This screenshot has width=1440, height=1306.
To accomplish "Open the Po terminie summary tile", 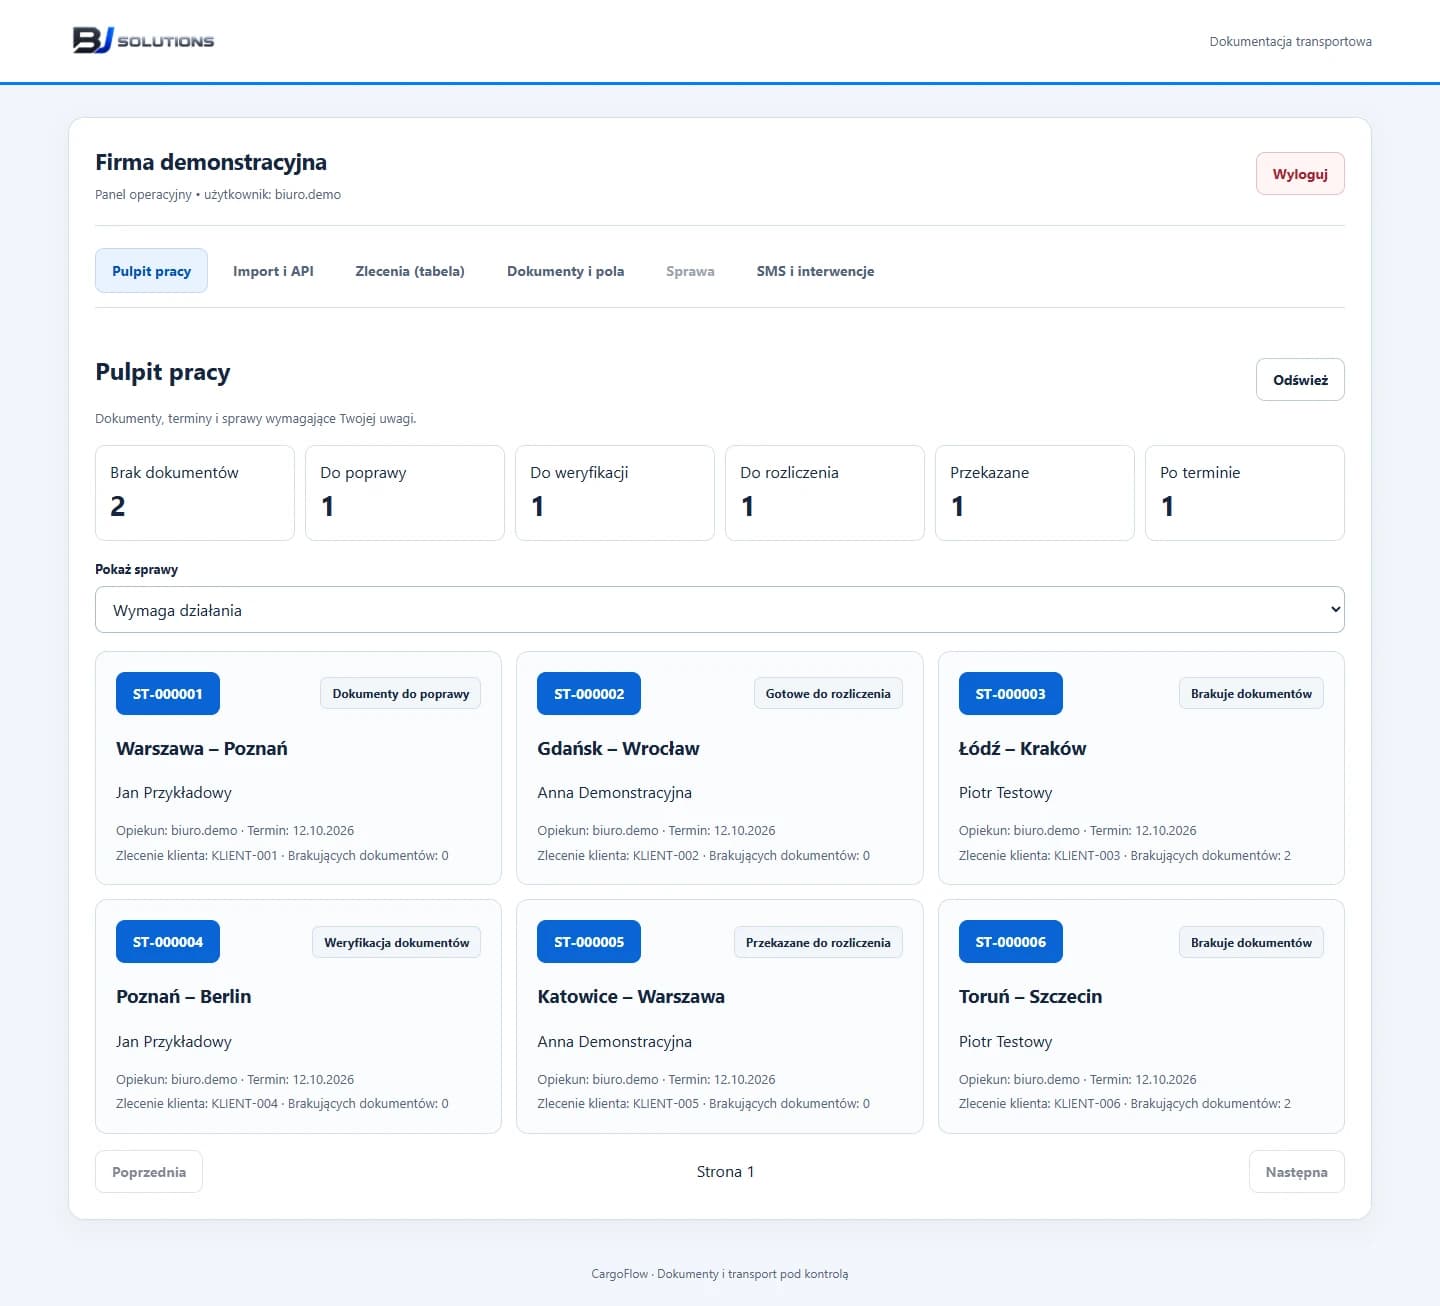I will coord(1245,493).
